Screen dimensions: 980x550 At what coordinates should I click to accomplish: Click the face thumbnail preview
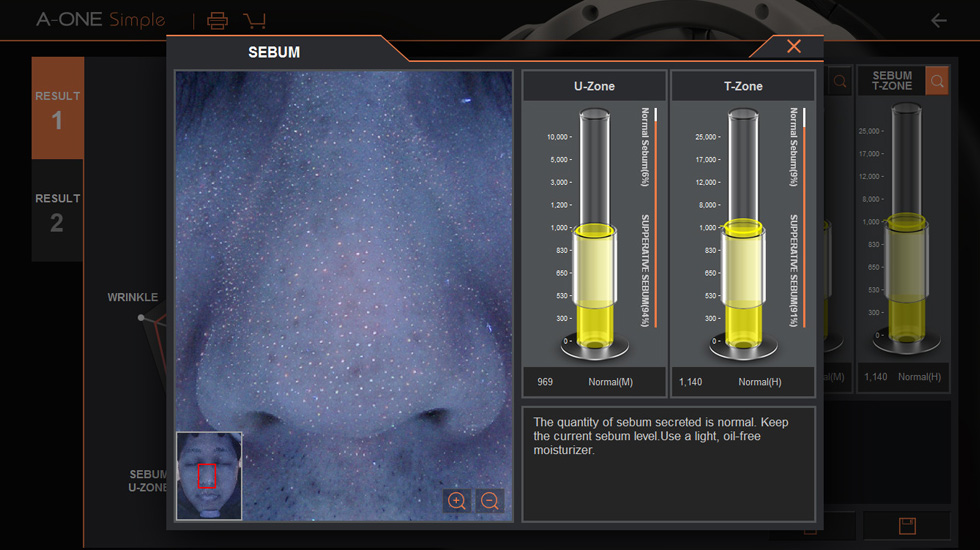coord(209,476)
